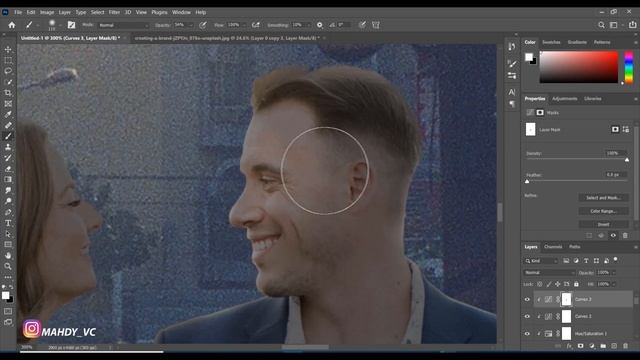Viewport: 640px width, 360px height.
Task: Open the Brush Preset picker dropdown
Action: click(x=60, y=25)
